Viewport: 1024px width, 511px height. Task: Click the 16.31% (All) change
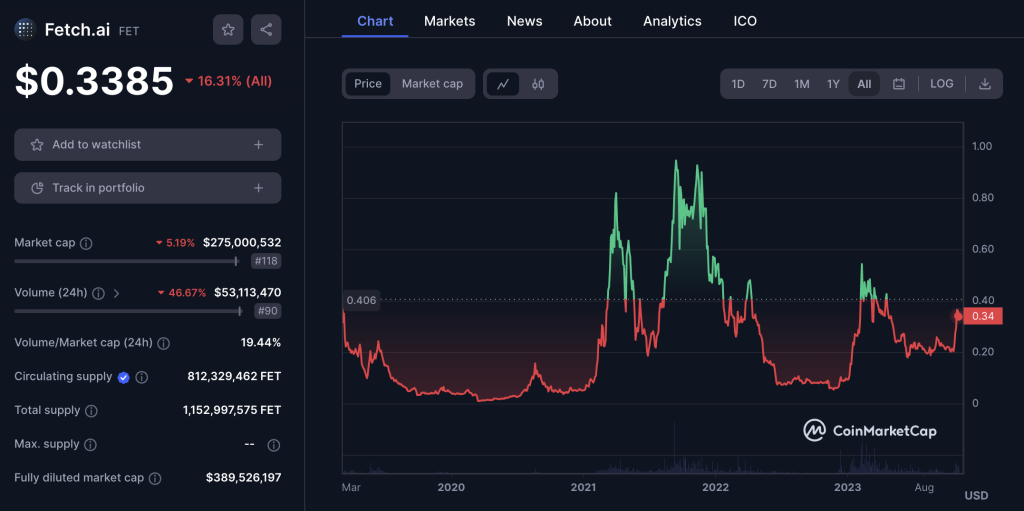coord(229,81)
